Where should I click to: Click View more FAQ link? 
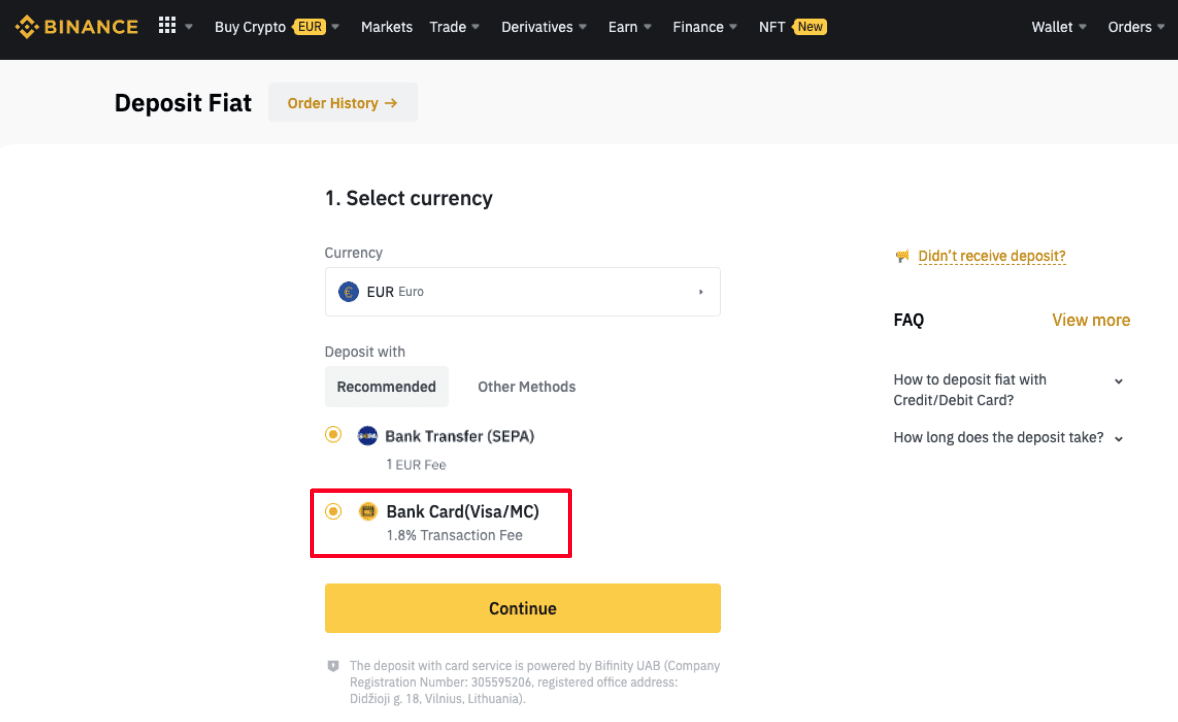tap(1091, 320)
